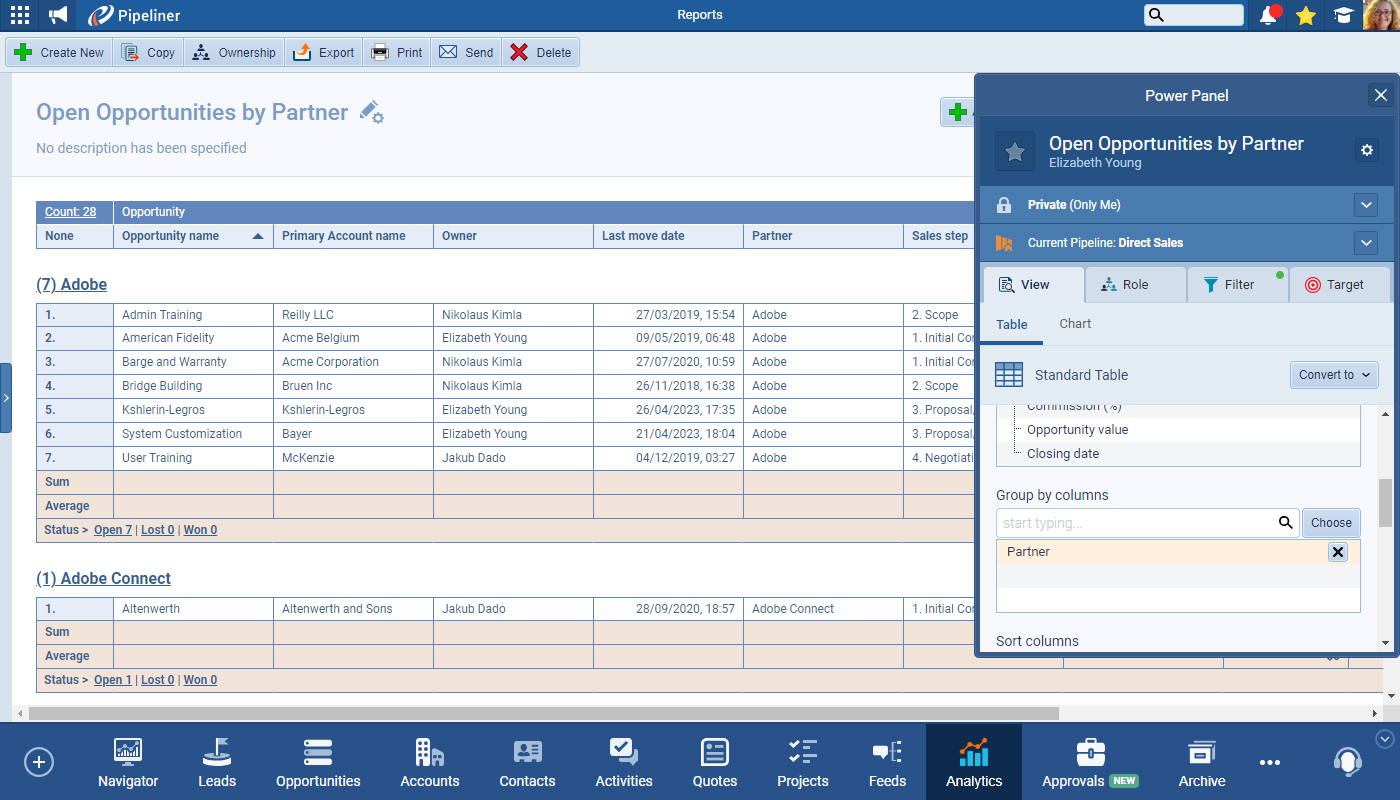The width and height of the screenshot is (1400, 800).
Task: Open favorites star in header
Action: [1305, 15]
